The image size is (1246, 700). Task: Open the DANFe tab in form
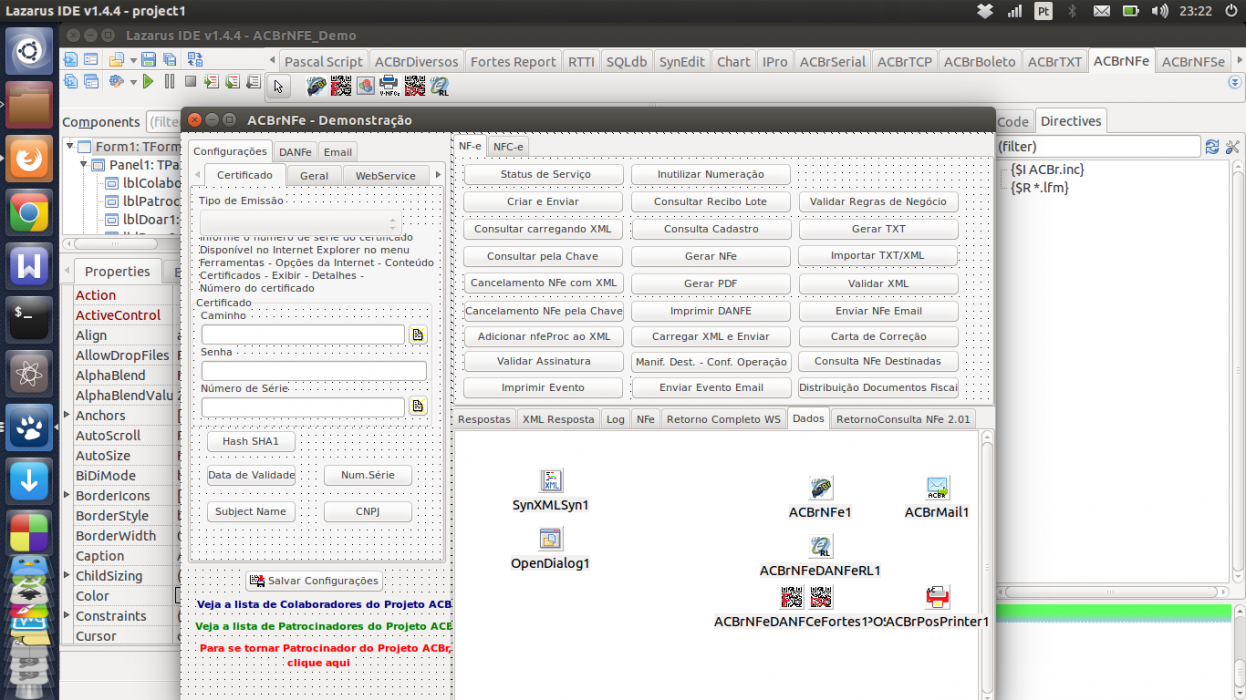coord(296,152)
